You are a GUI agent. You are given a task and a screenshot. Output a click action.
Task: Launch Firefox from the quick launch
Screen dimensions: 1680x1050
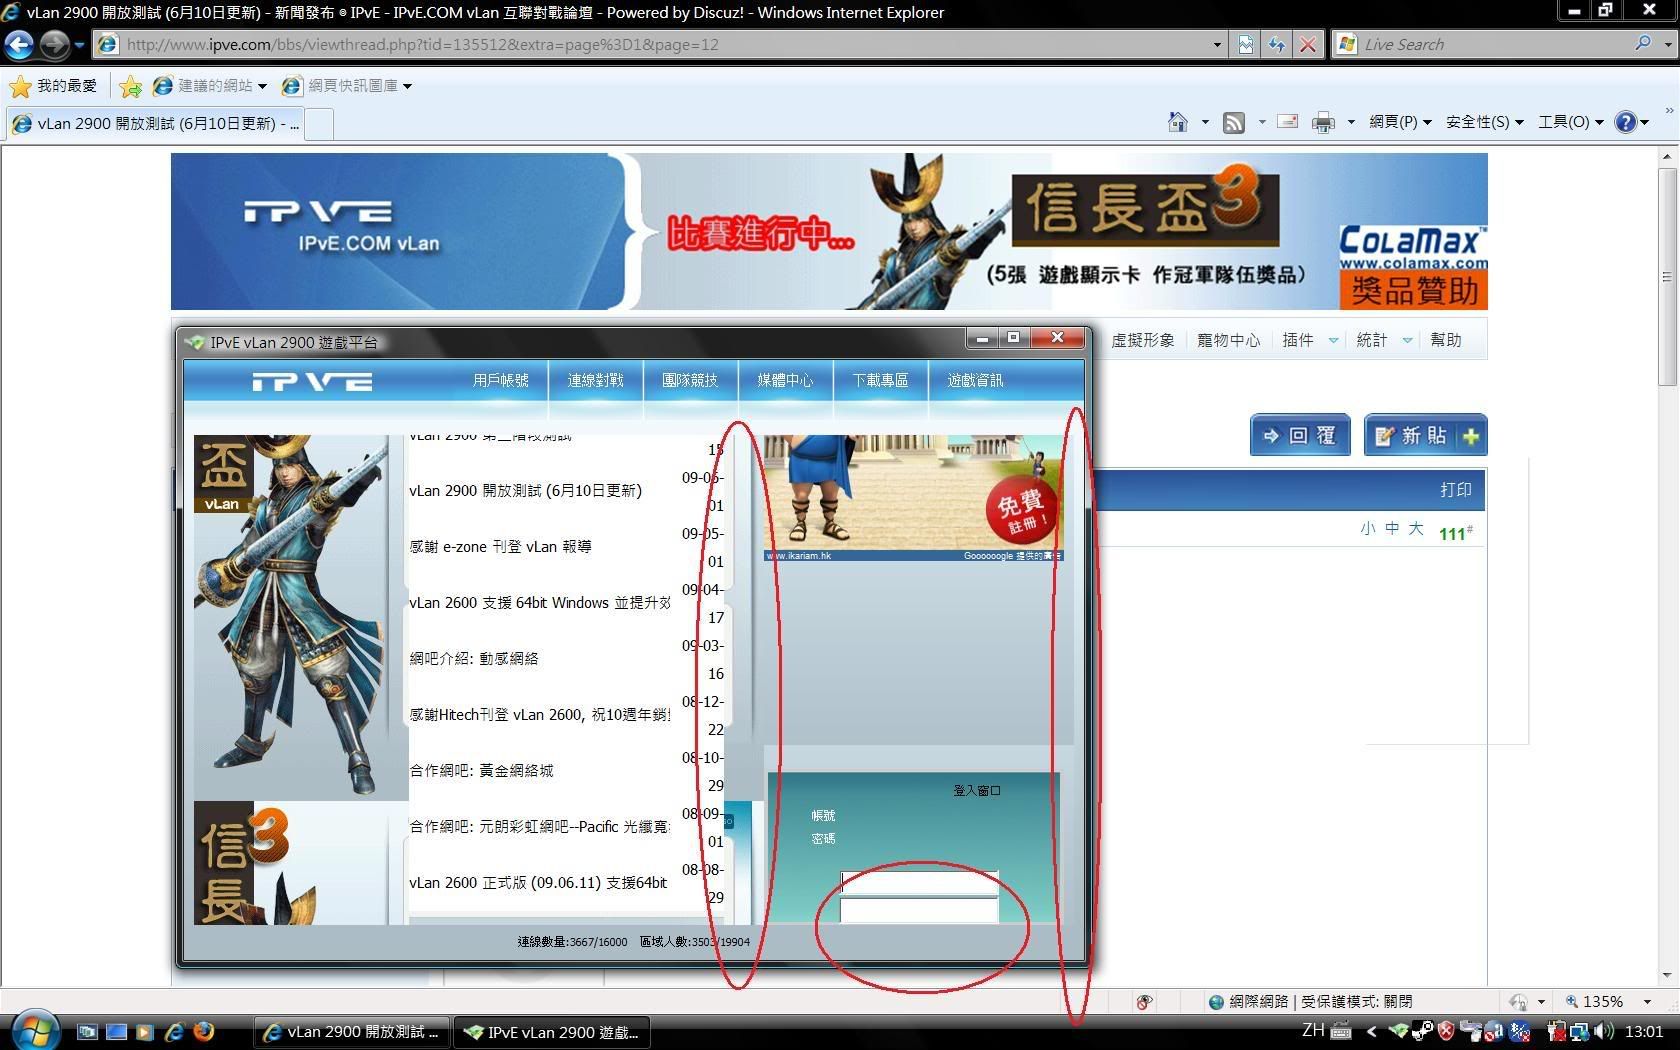[204, 1031]
